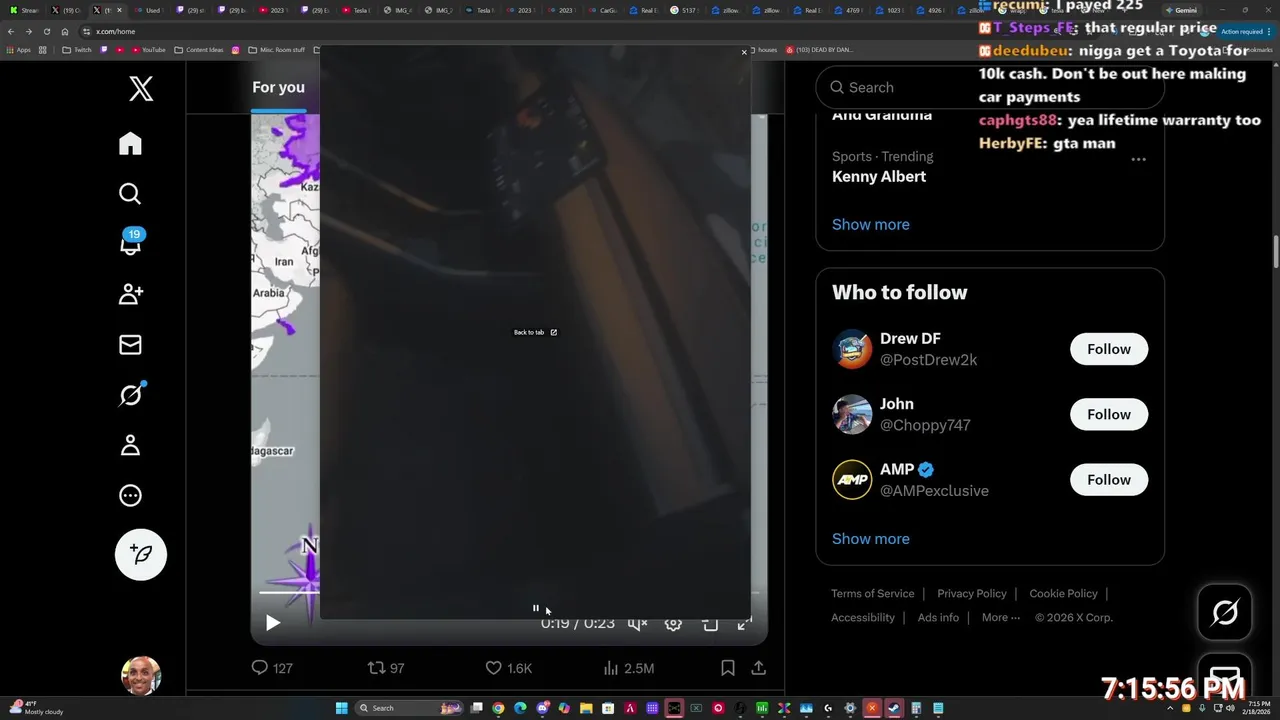Expand tweet video to fullscreen
The height and width of the screenshot is (720, 1280).
click(x=745, y=623)
